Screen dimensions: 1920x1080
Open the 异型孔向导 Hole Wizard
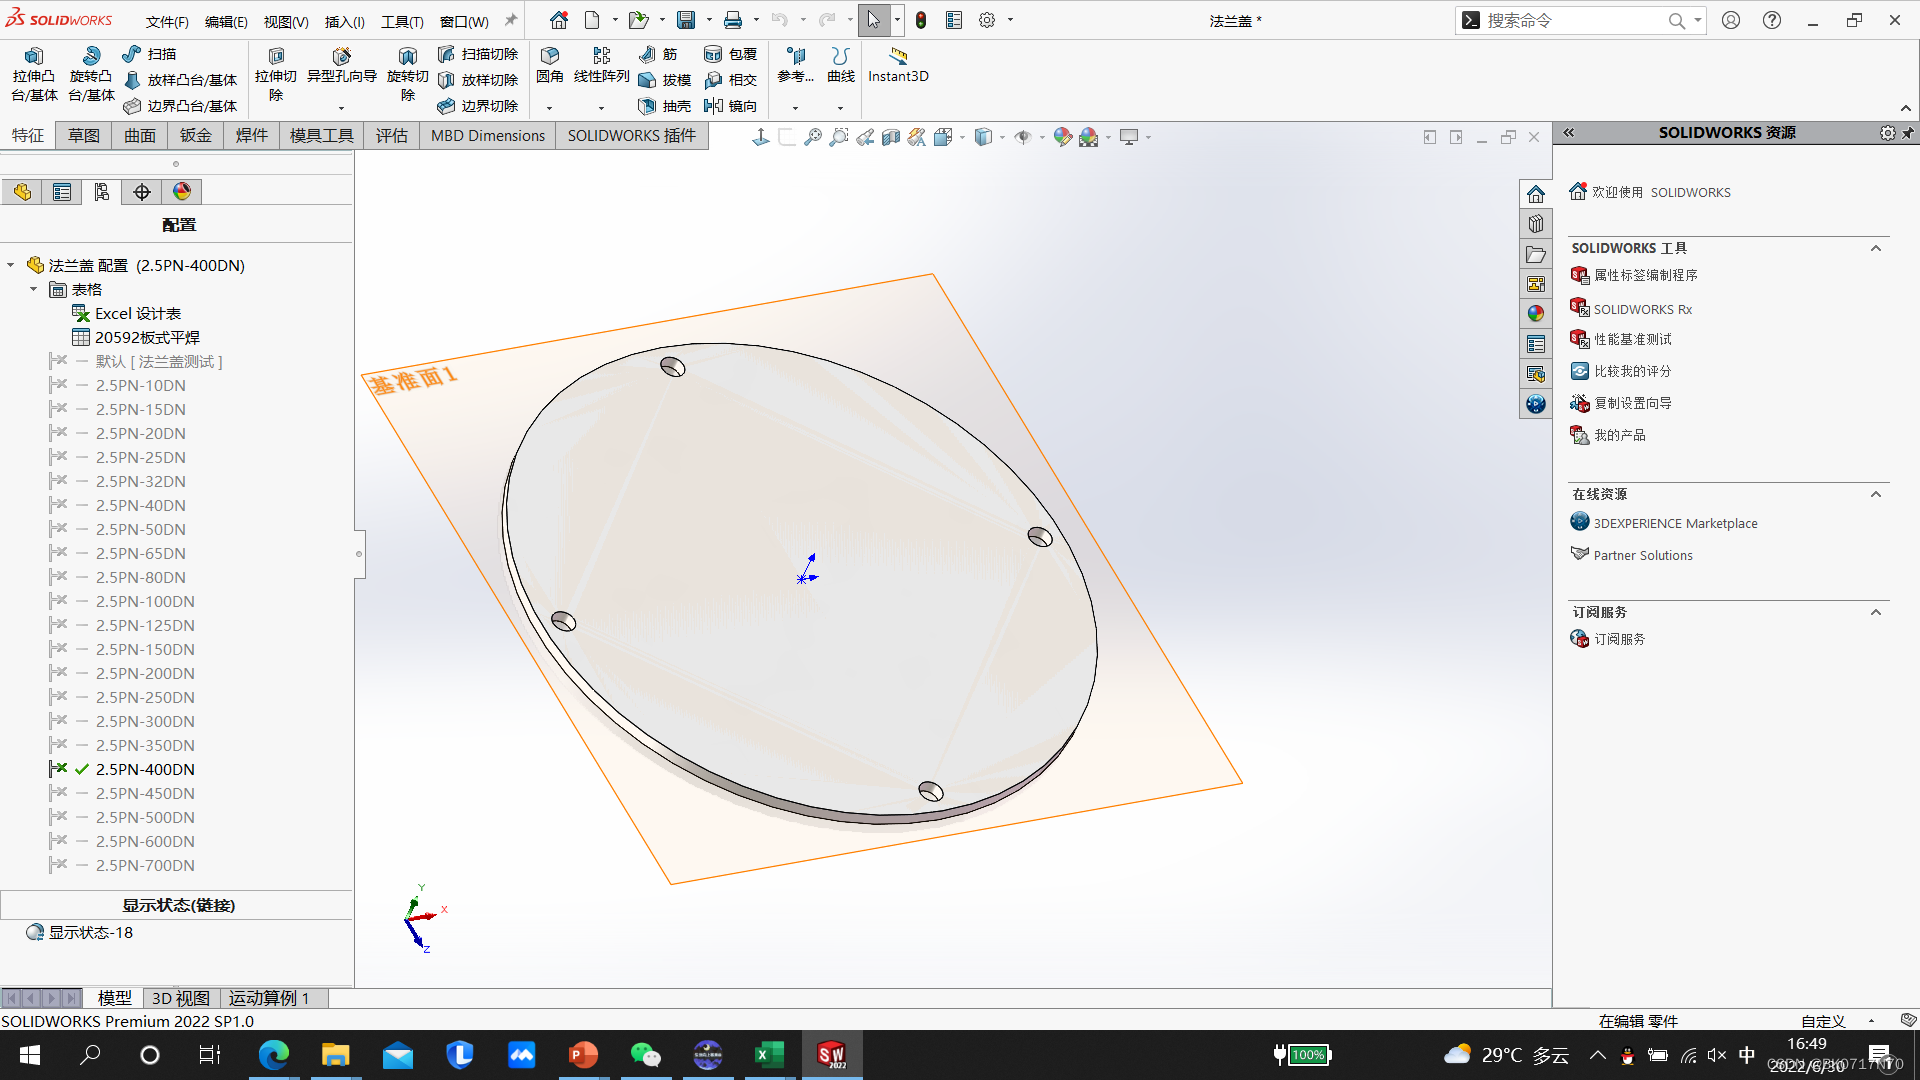[x=342, y=70]
